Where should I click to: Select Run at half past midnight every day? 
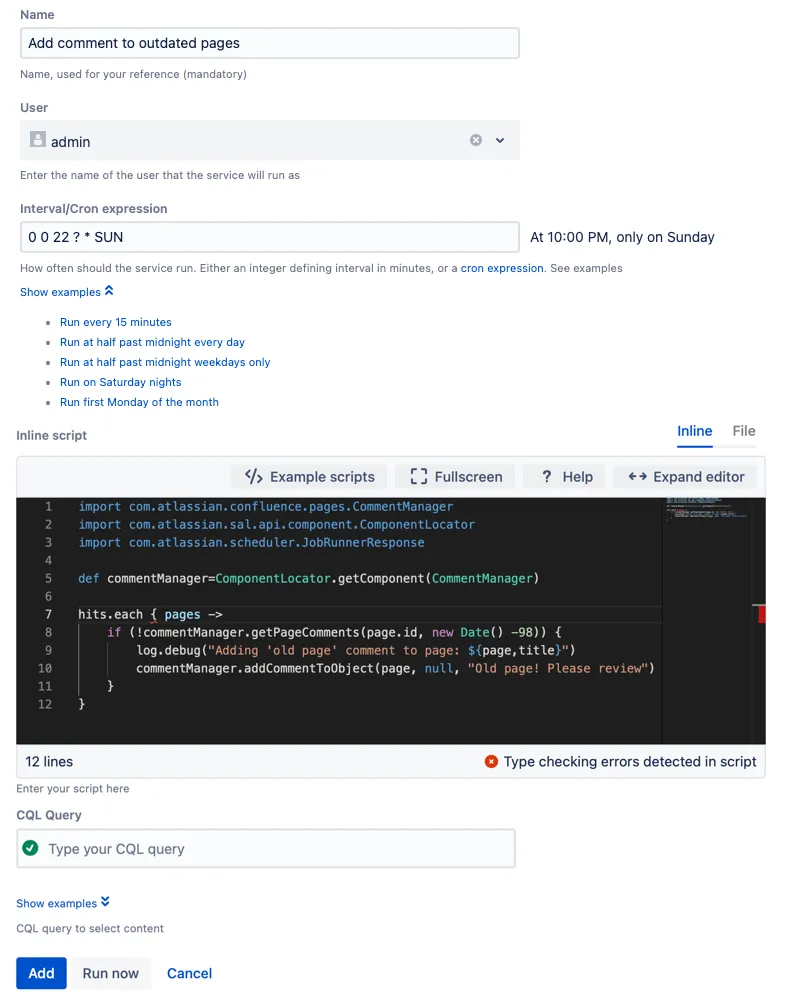click(x=152, y=342)
